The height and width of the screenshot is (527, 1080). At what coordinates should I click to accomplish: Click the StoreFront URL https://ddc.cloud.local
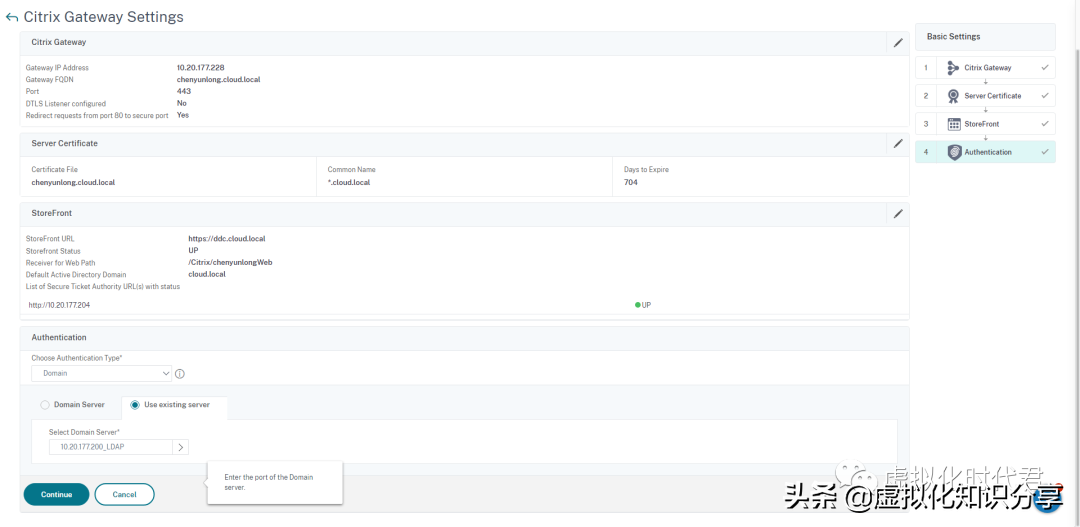coord(227,238)
